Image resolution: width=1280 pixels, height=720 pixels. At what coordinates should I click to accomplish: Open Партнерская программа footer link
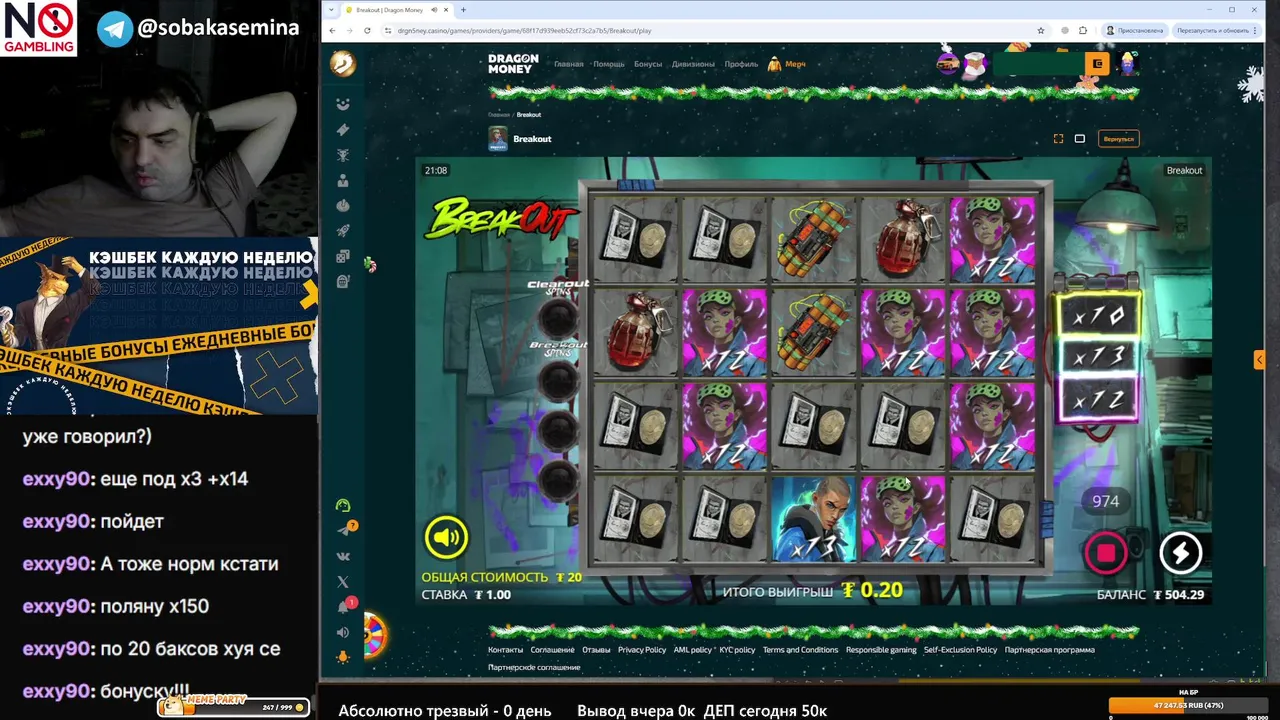click(x=1049, y=650)
